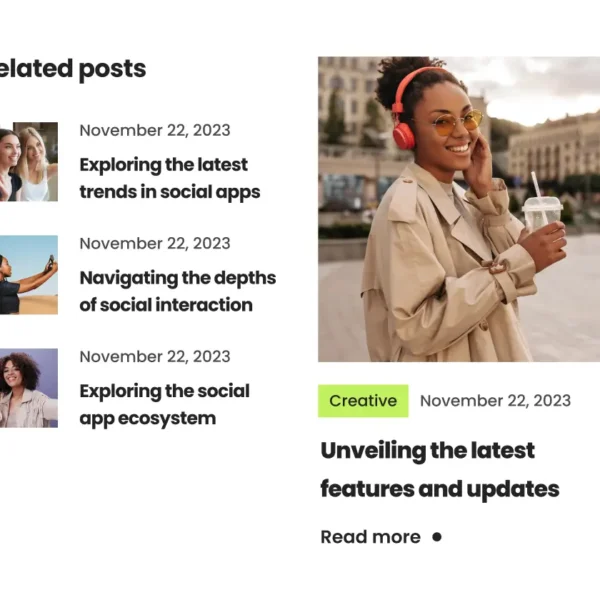Click the Related posts heading
The width and height of the screenshot is (600, 600).
click(x=73, y=70)
